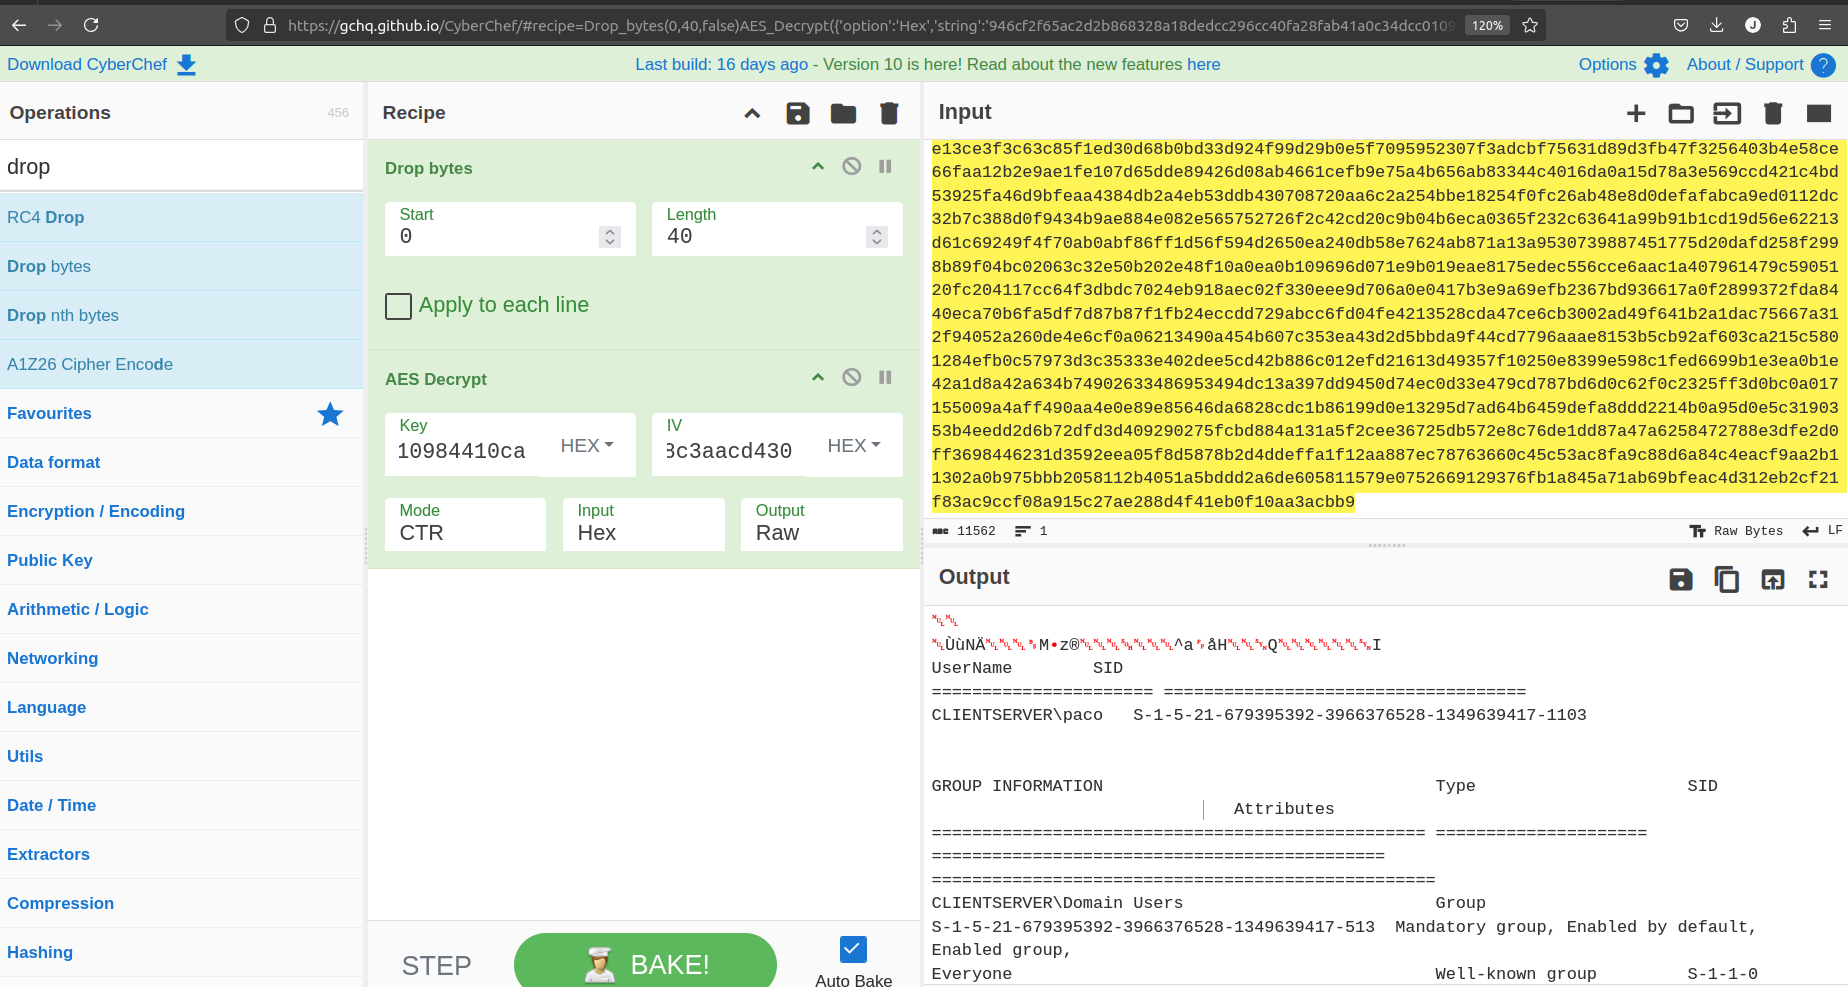Uncheck the Auto Bake checkbox
Viewport: 1848px width, 987px height.
pos(853,949)
